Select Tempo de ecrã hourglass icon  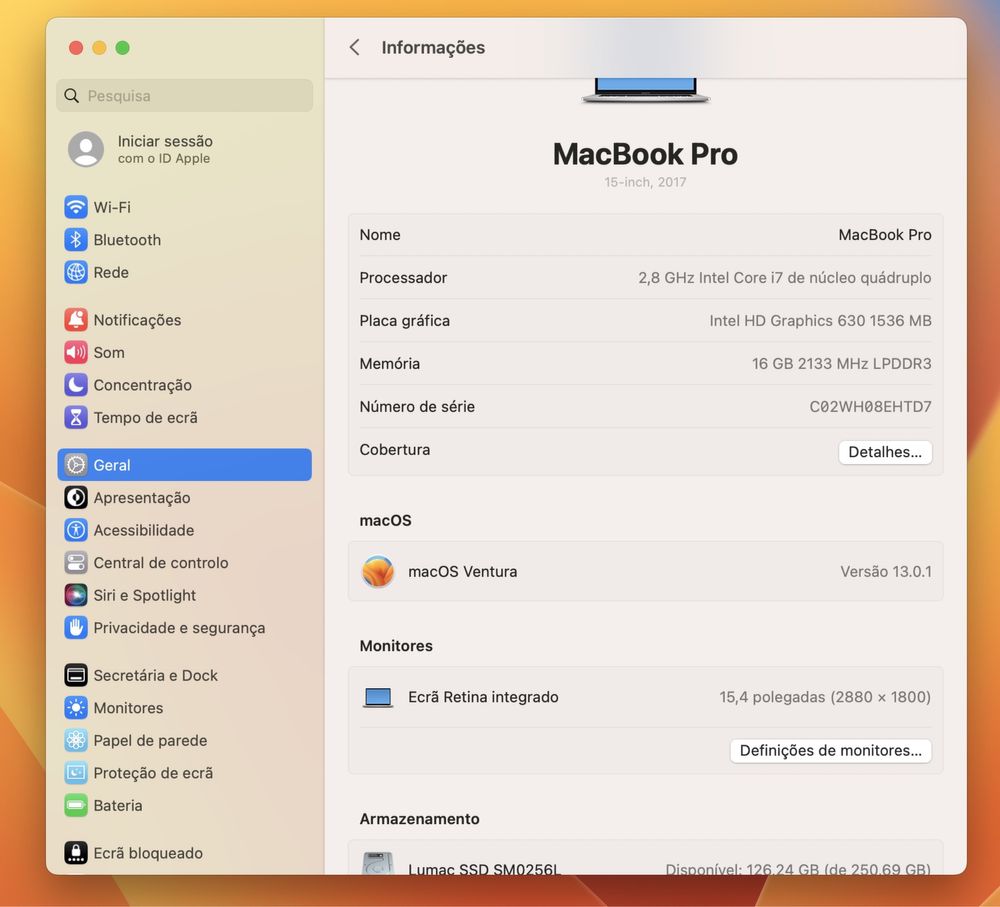click(76, 417)
